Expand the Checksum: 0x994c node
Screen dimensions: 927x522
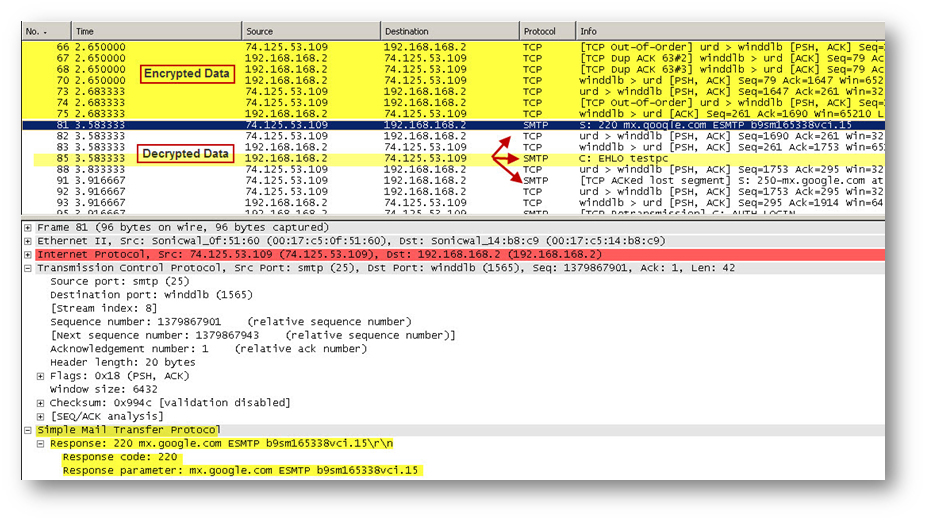(40, 402)
